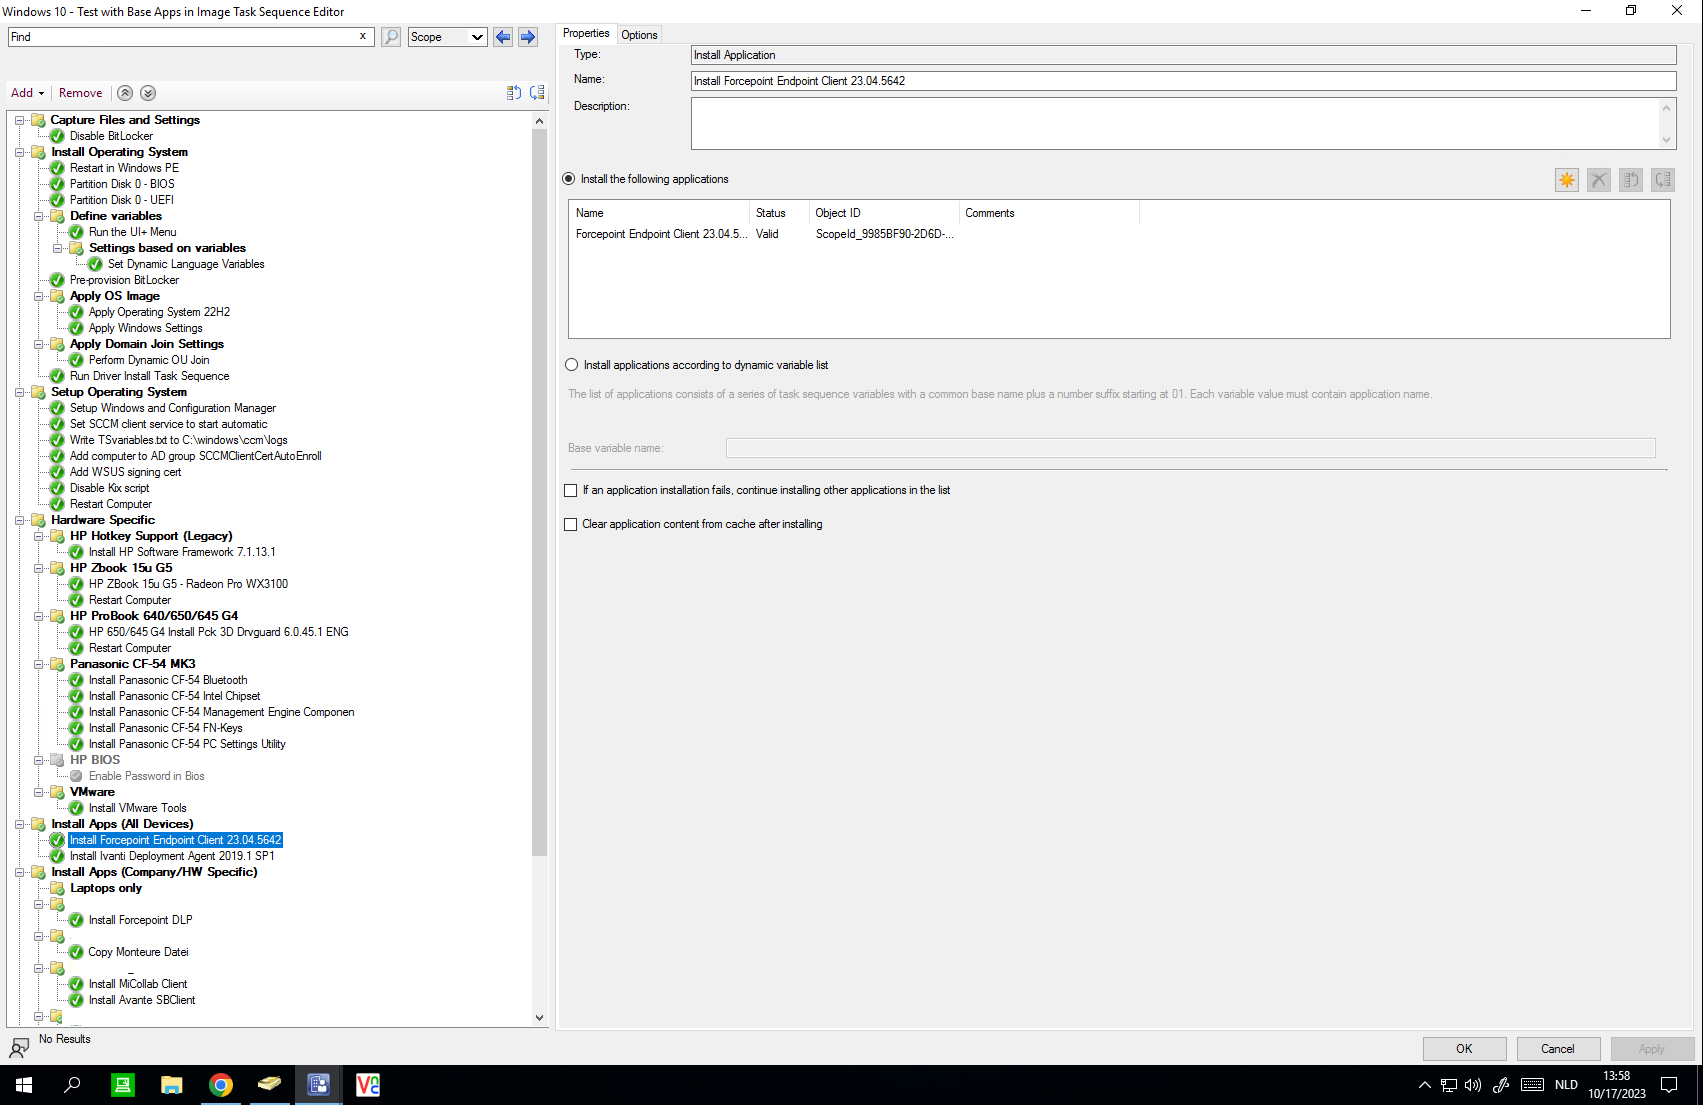
Task: Click the Name input field
Action: point(1183,81)
